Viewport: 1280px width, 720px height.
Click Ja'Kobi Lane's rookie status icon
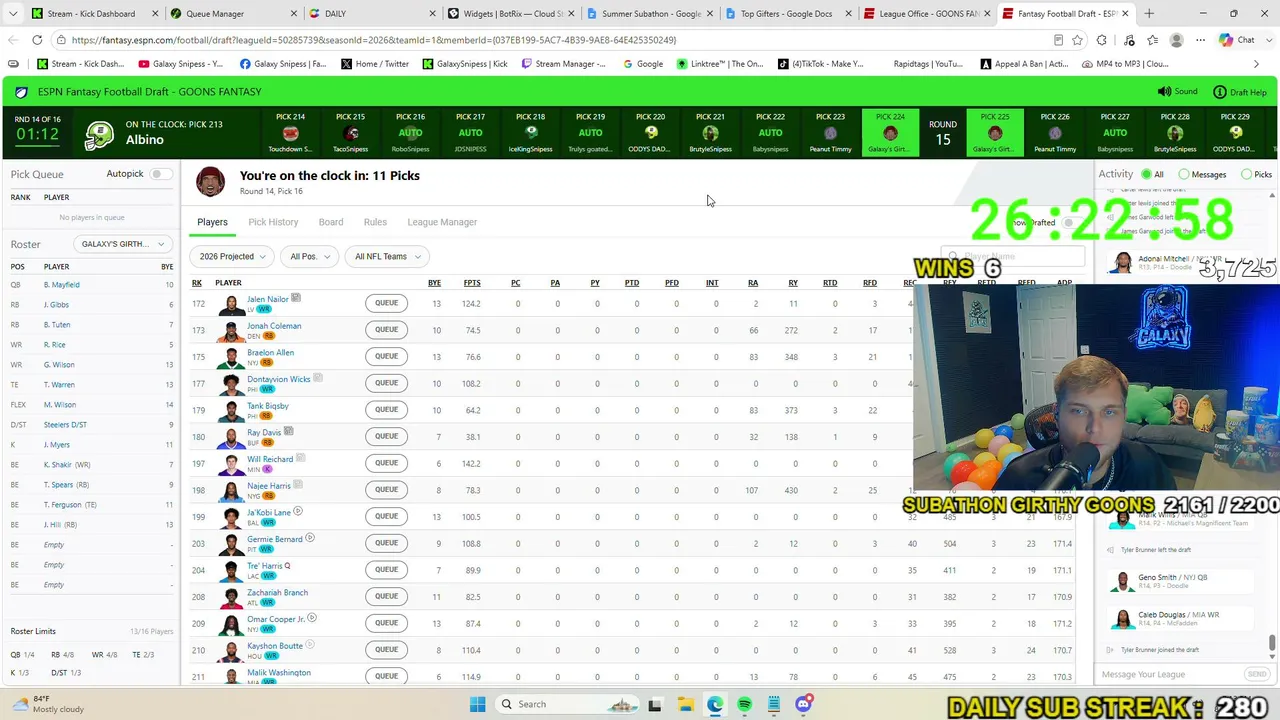coord(298,511)
